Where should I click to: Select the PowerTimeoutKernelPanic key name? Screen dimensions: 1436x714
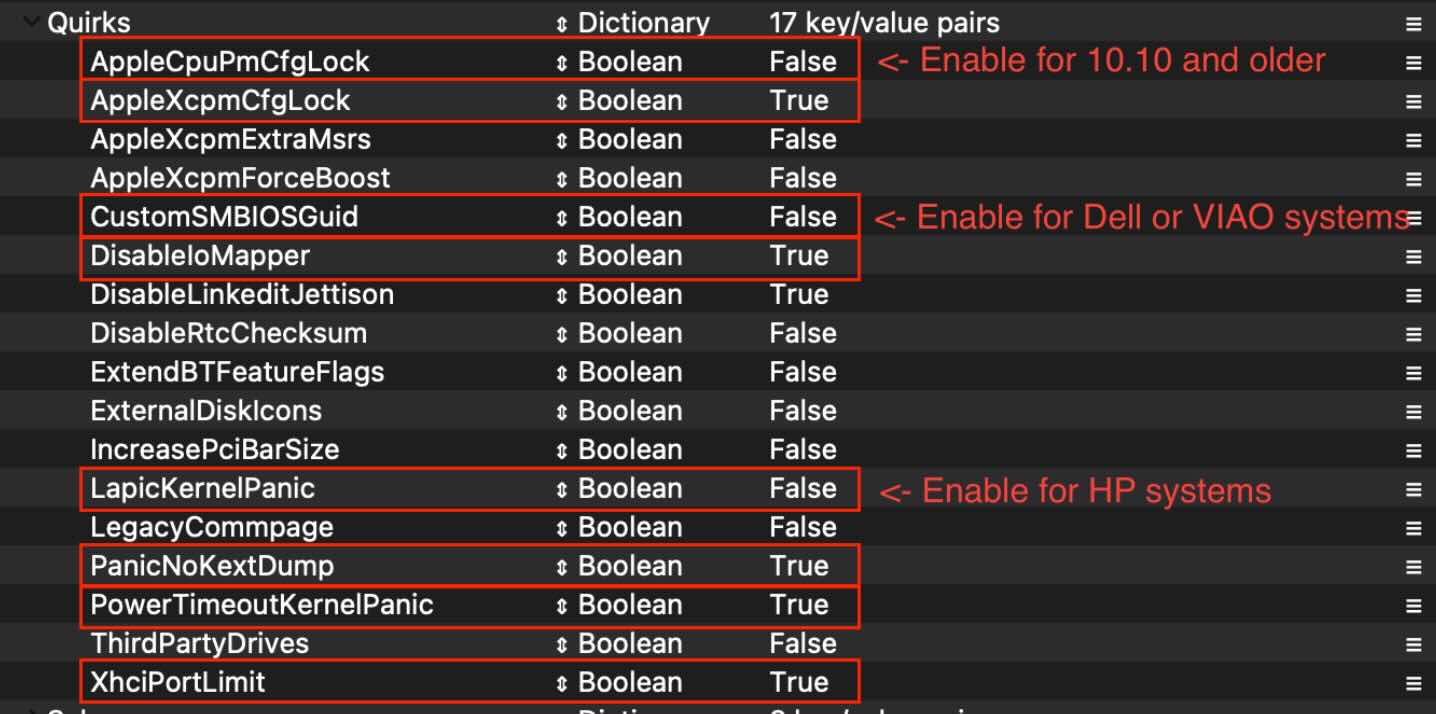click(262, 605)
